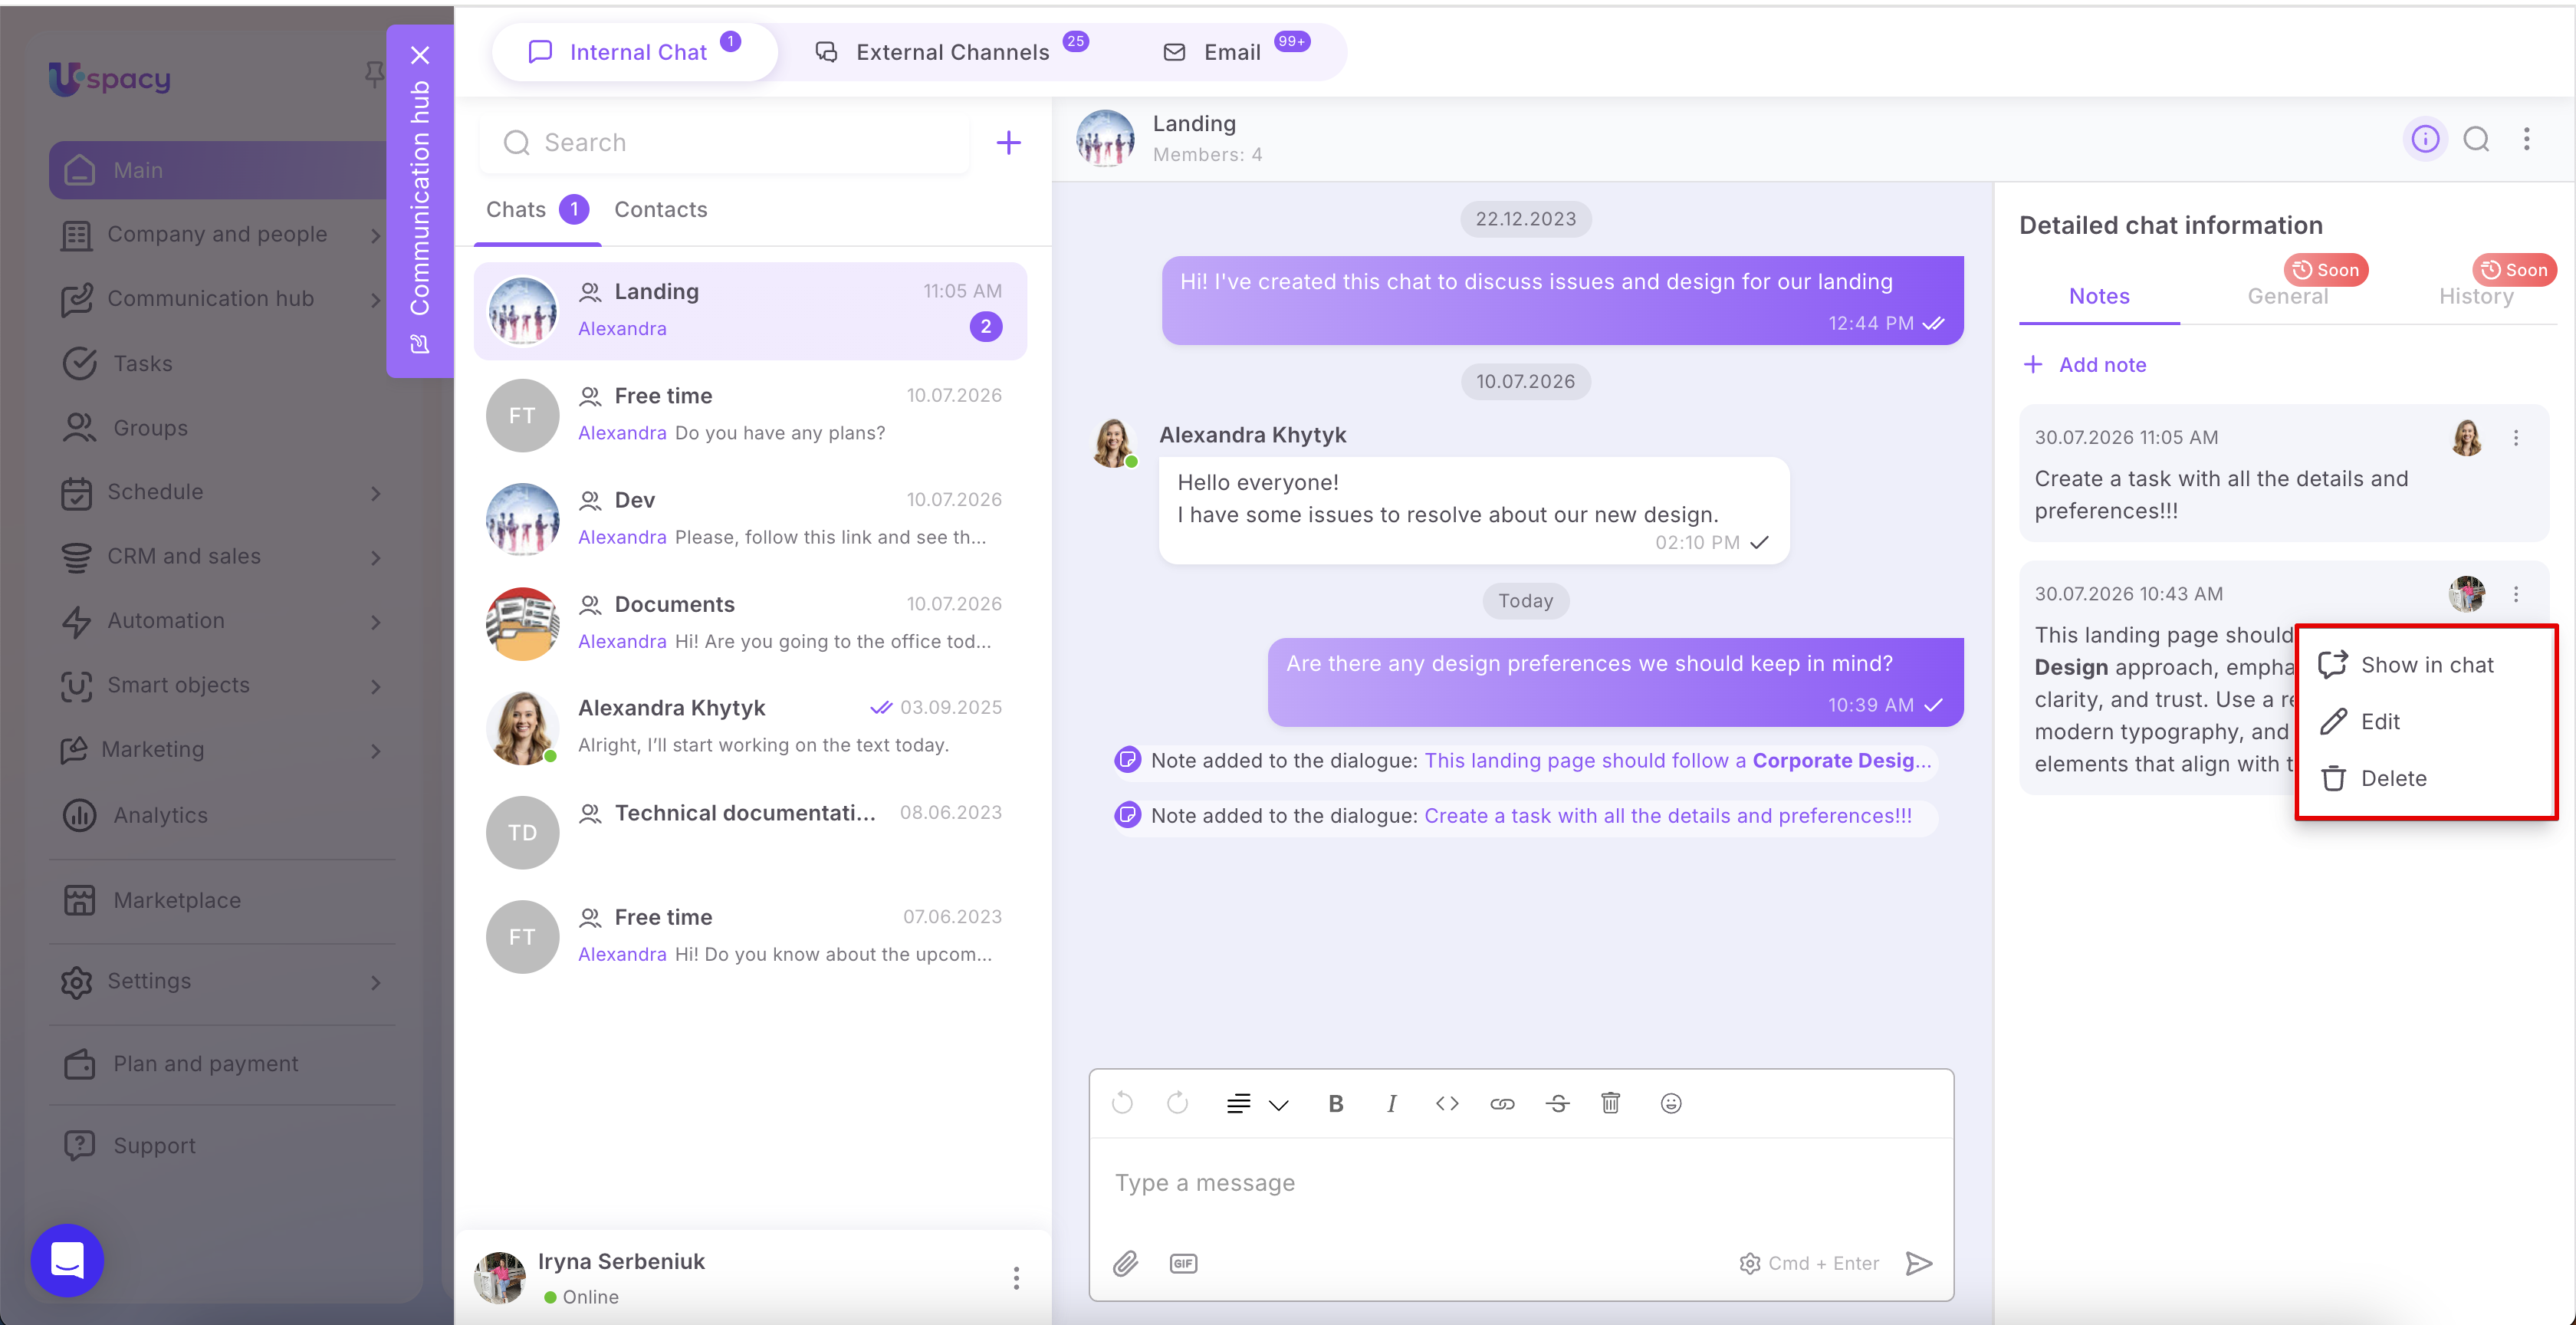Open send shortcut settings (Cmd + Enter)
The width and height of the screenshot is (2576, 1325).
pos(1808,1263)
